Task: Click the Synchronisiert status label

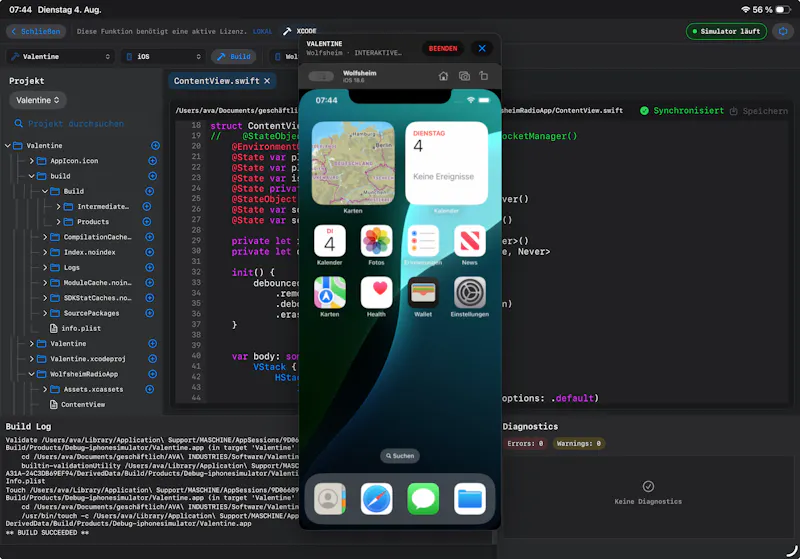Action: (682, 111)
